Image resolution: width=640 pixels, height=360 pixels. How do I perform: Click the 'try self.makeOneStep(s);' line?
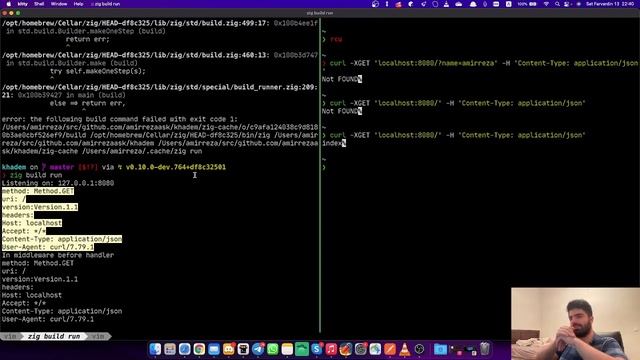pos(98,71)
